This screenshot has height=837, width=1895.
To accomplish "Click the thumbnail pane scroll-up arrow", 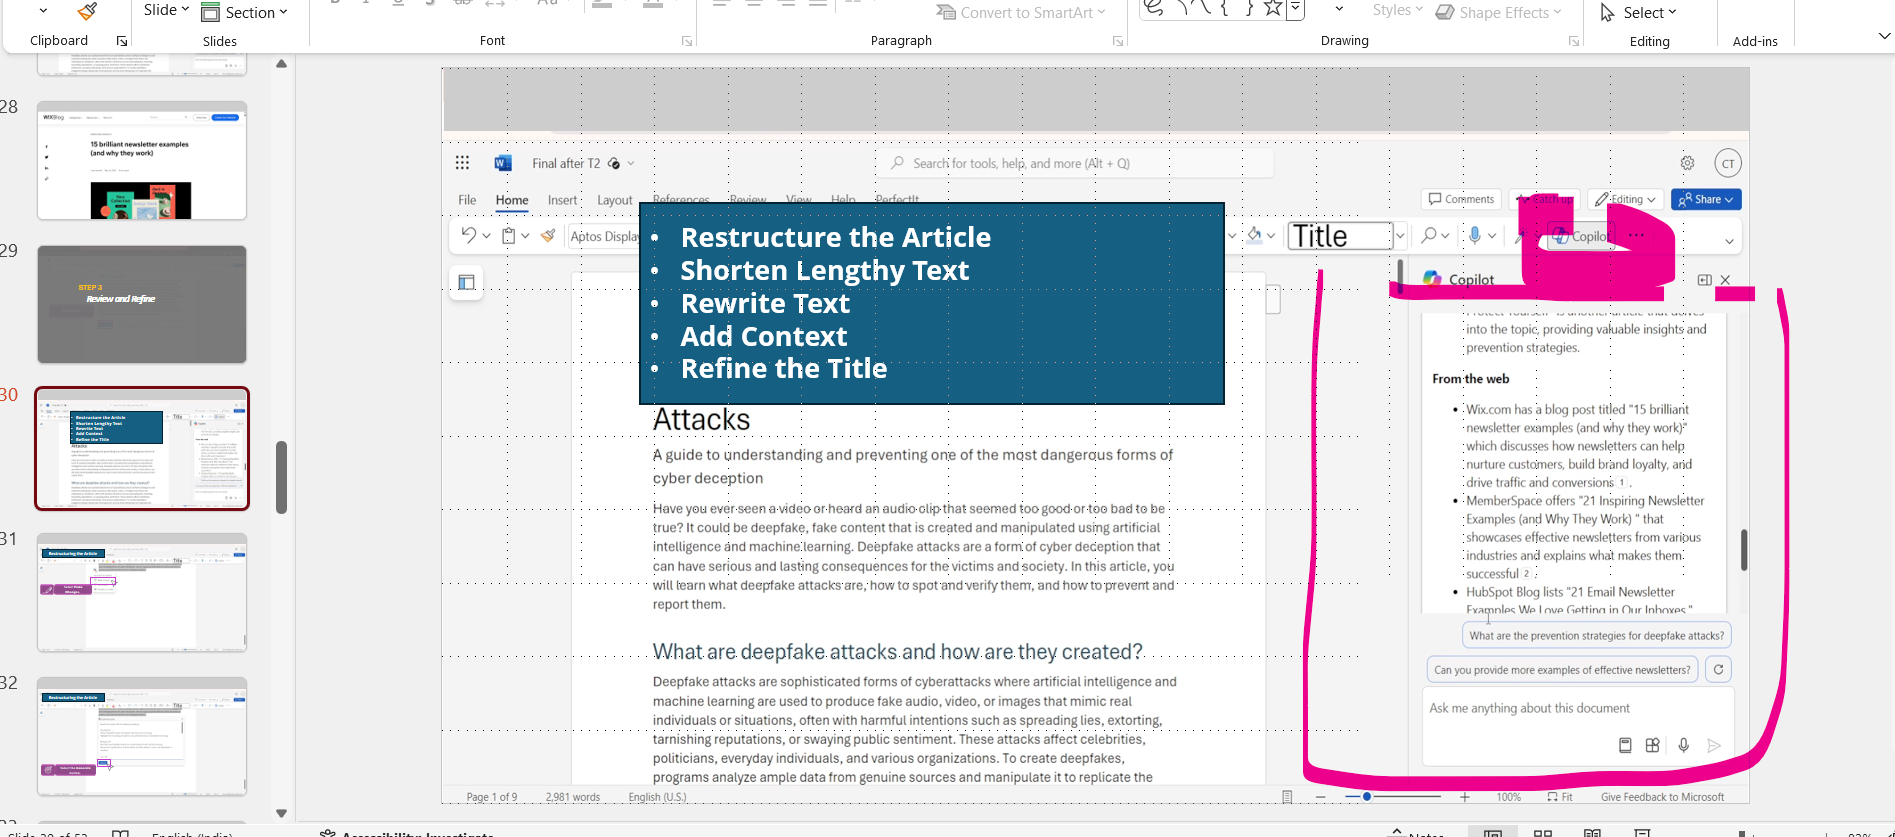I will tap(281, 64).
